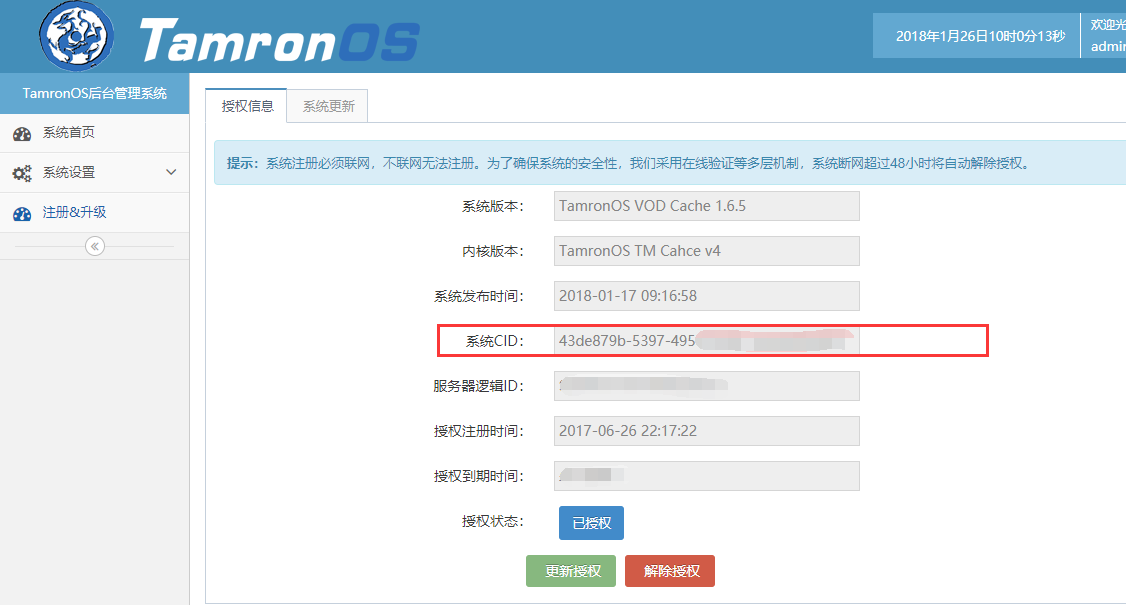Click the 授权到期时间 field
The height and width of the screenshot is (605, 1126).
point(707,476)
